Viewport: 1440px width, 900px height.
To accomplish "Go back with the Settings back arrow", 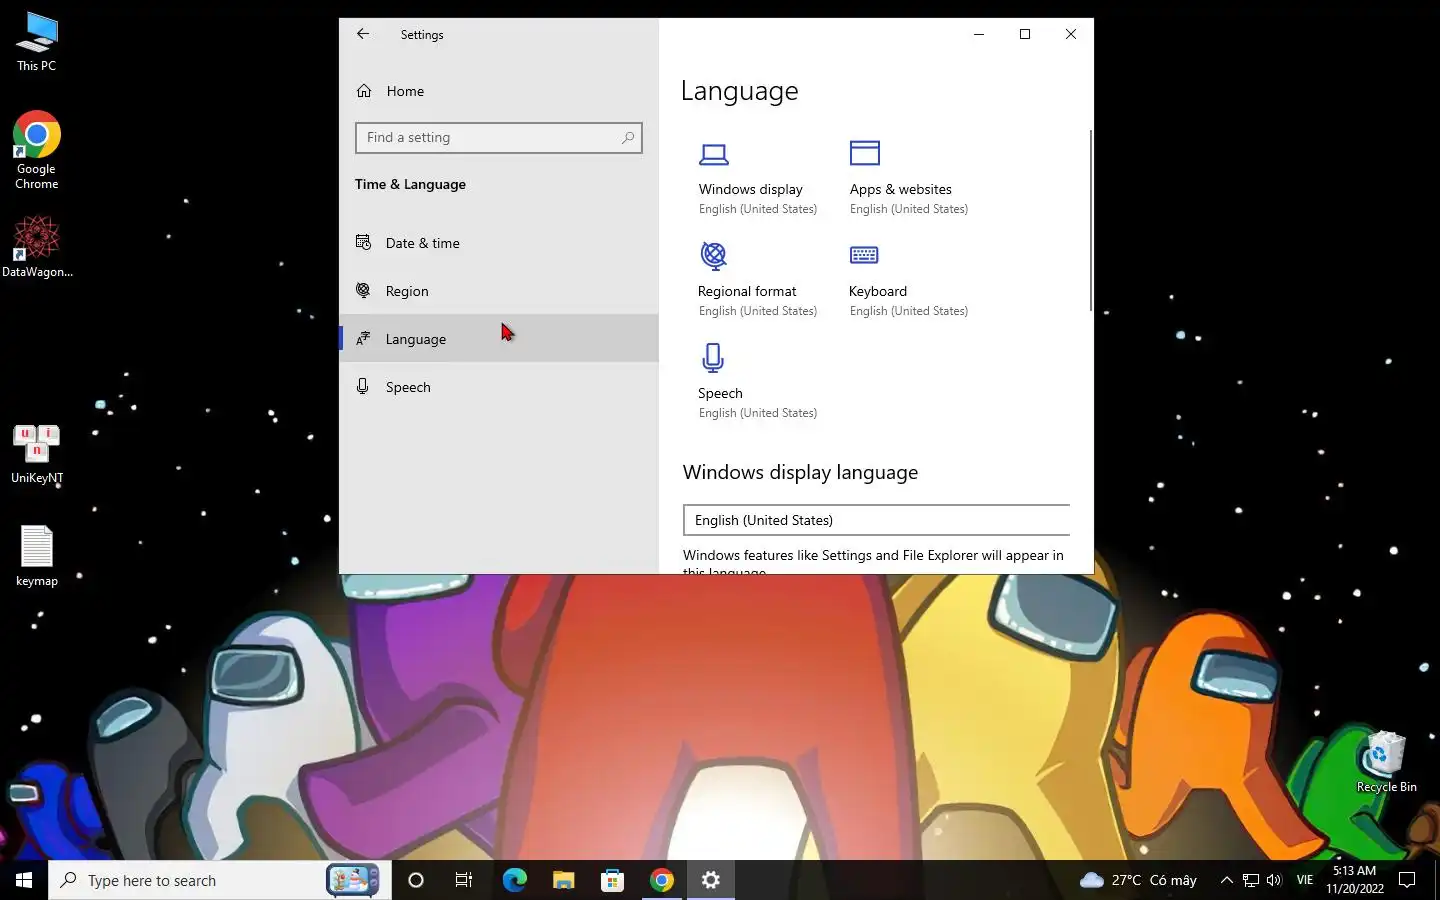I will [x=363, y=34].
